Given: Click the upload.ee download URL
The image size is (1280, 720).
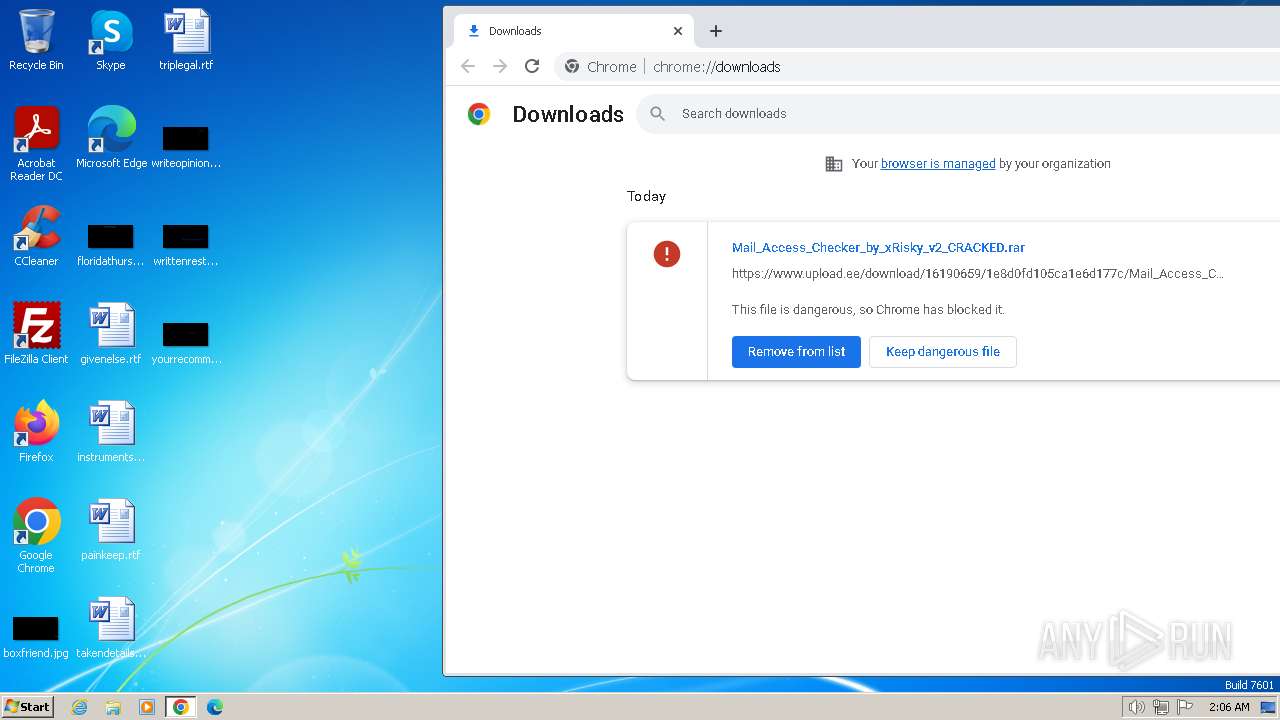Looking at the screenshot, I should click(x=977, y=274).
